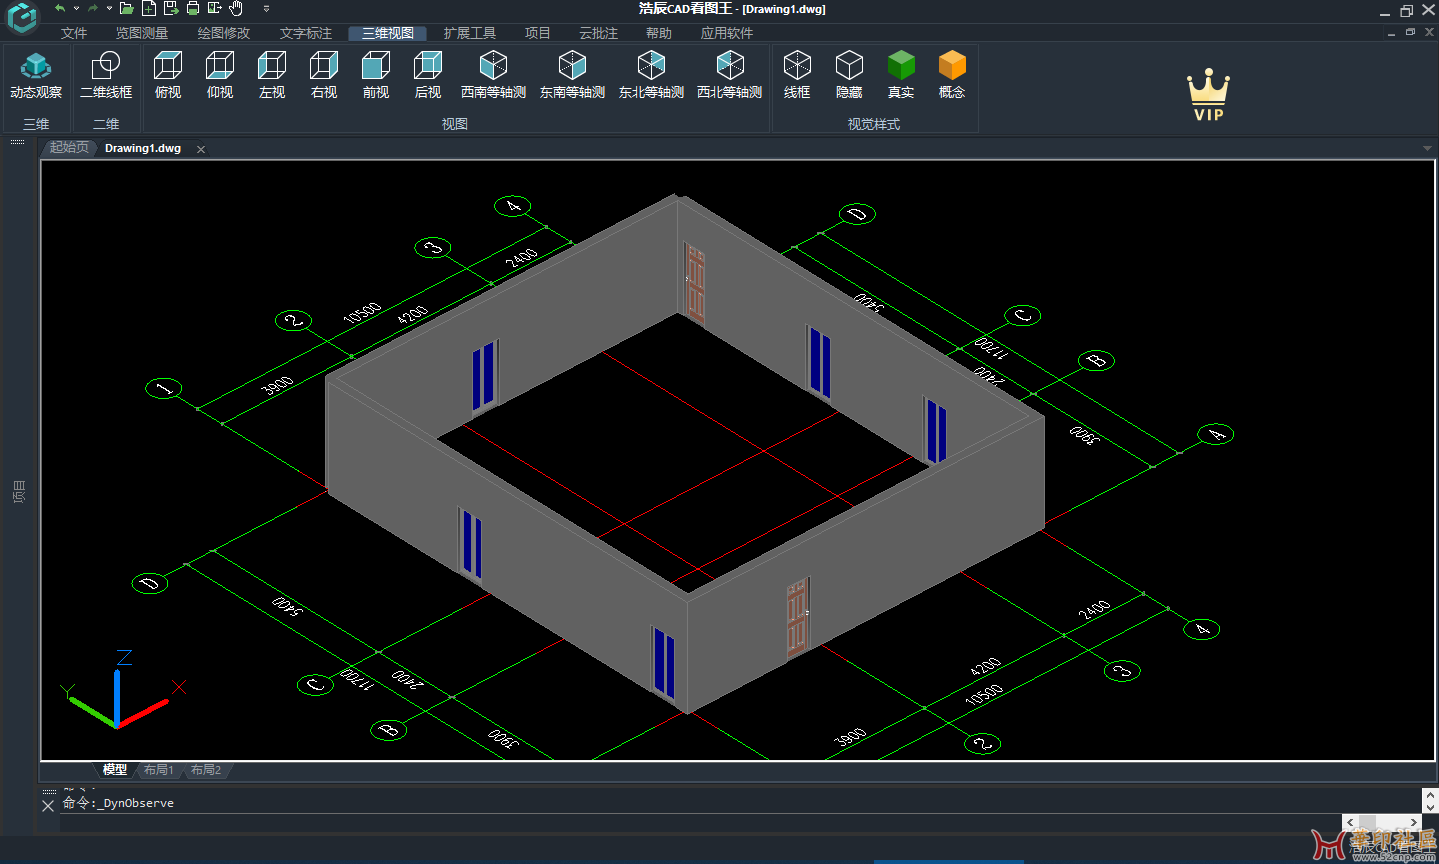Set left view (左视)
The width and height of the screenshot is (1439, 864).
click(272, 75)
